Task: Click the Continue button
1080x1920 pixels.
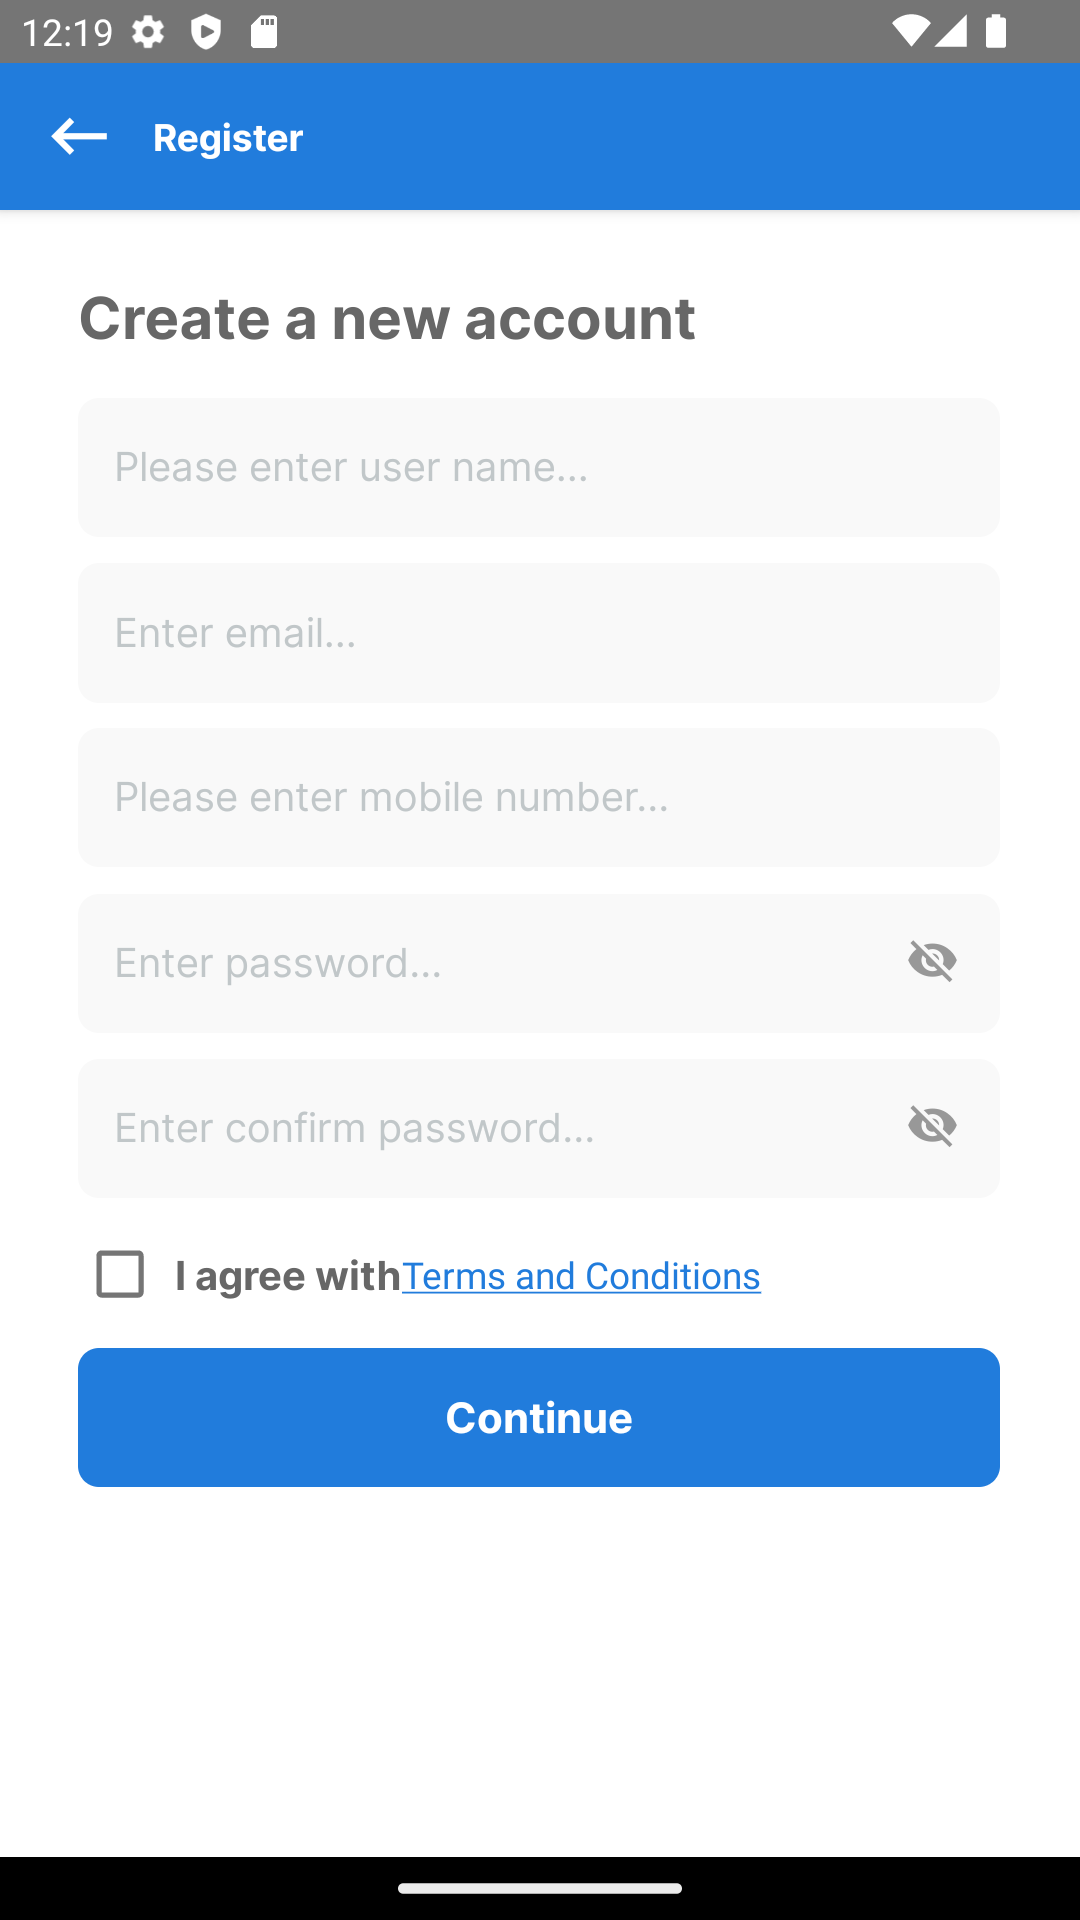Action: (x=539, y=1417)
